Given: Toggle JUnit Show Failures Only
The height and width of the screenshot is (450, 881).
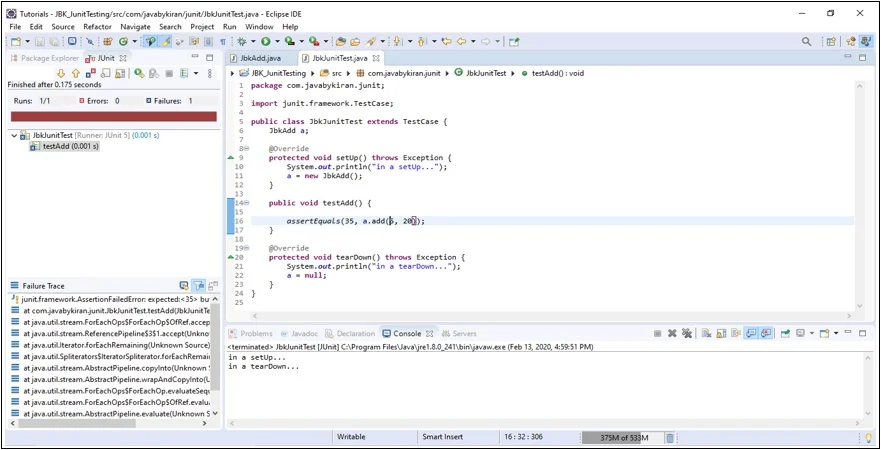Looking at the screenshot, I should (x=91, y=74).
